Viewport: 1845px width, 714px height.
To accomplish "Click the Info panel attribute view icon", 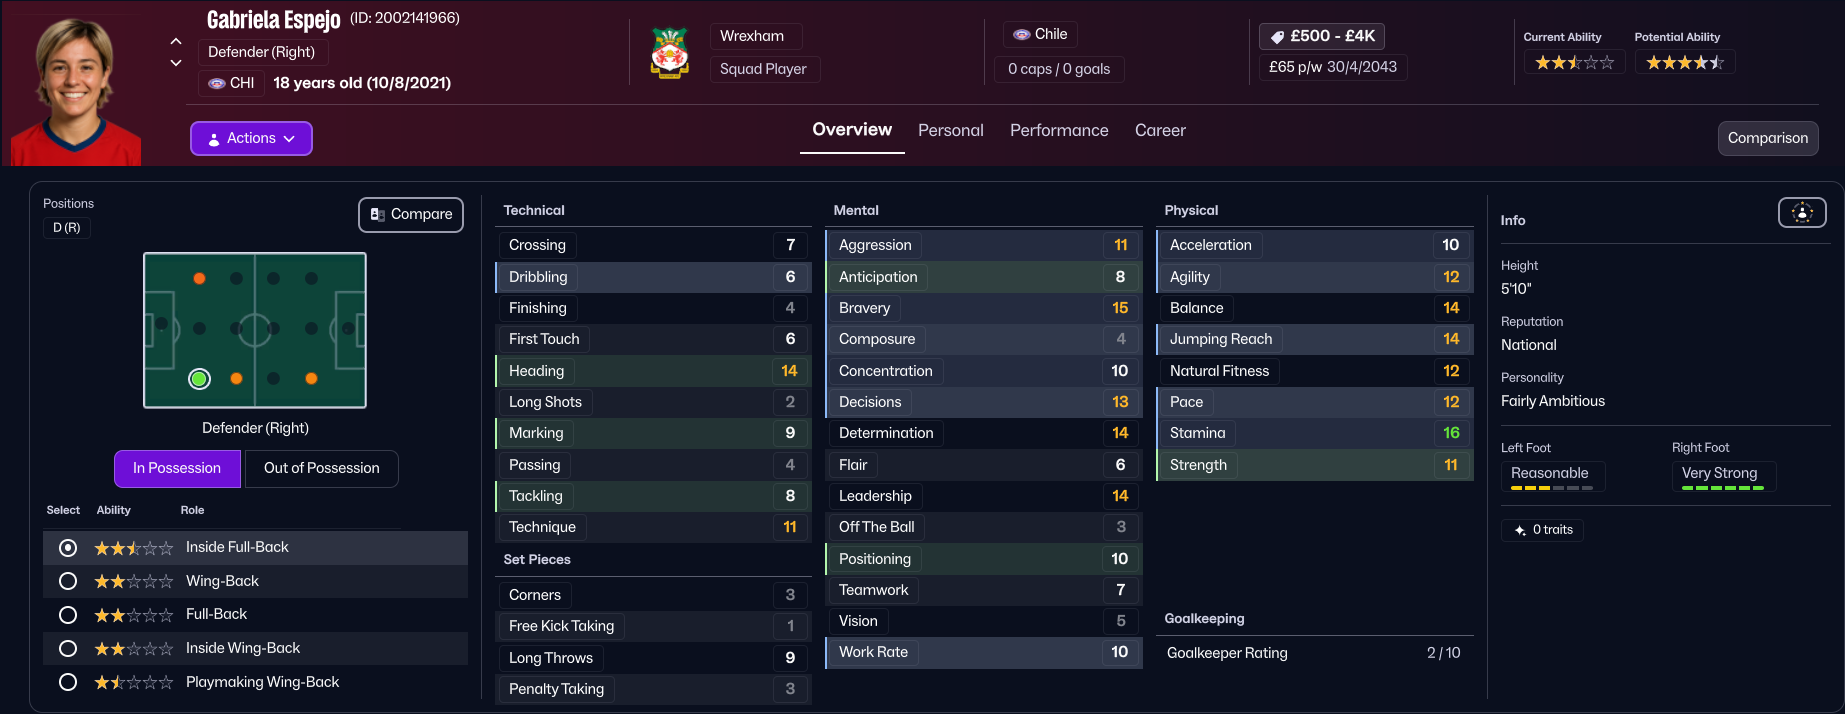I will [1802, 212].
